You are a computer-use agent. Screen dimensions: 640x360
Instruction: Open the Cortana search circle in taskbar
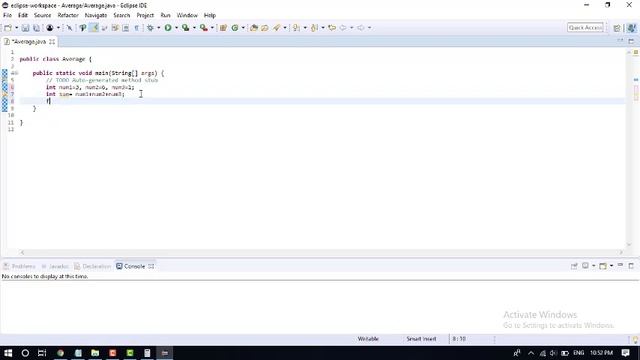25,353
